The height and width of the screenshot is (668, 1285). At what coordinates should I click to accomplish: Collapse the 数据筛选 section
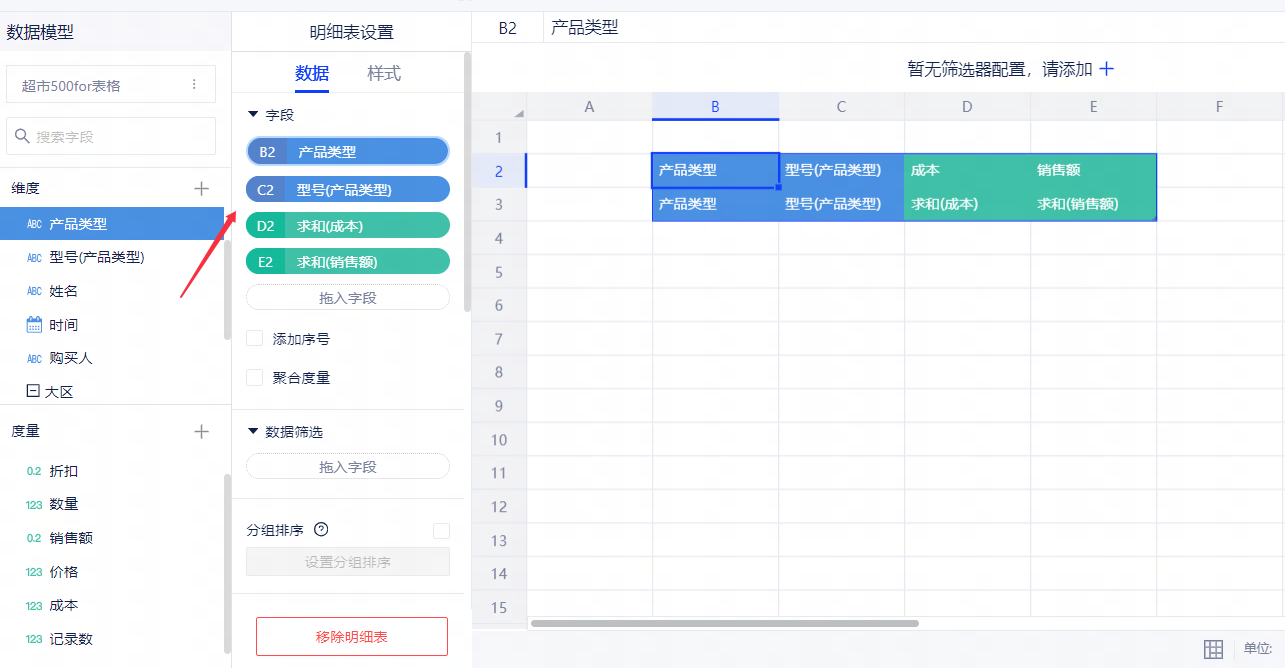(x=254, y=432)
